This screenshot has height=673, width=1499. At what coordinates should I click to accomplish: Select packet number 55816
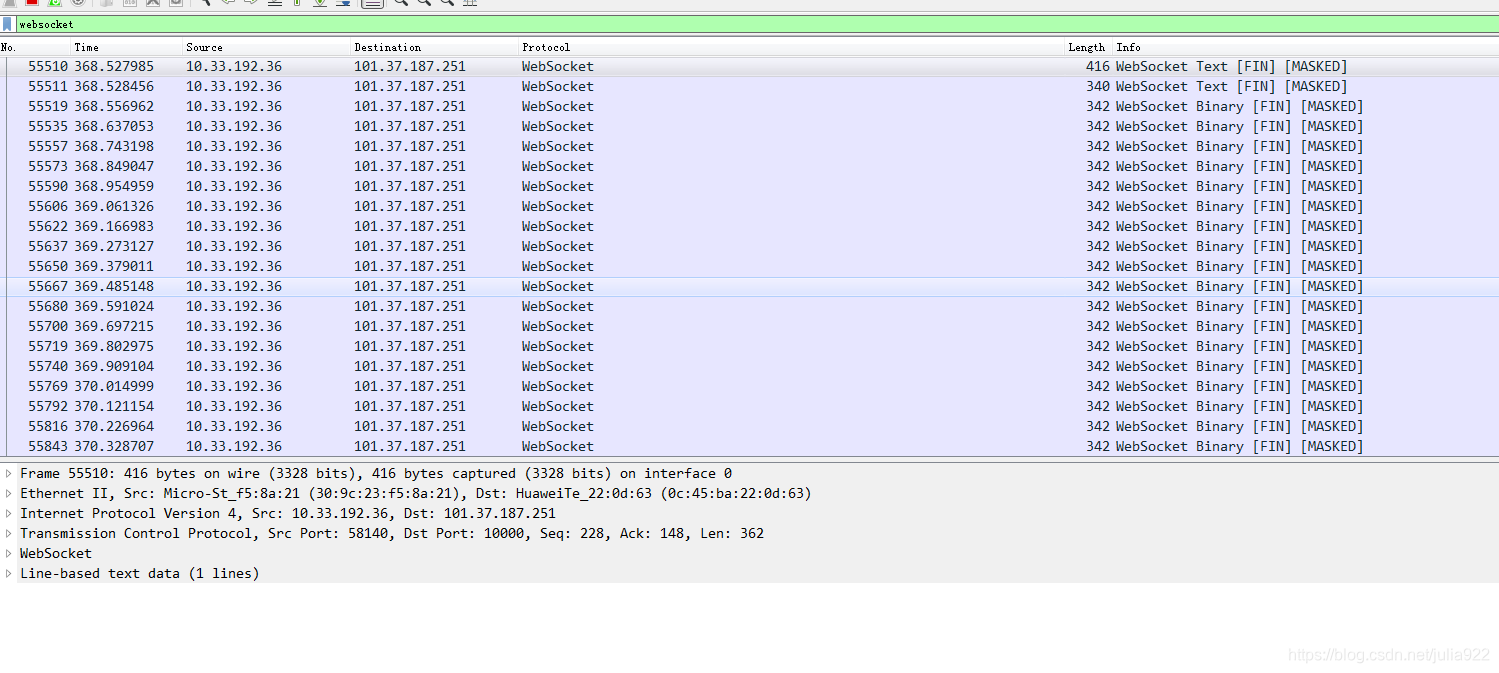click(x=749, y=426)
